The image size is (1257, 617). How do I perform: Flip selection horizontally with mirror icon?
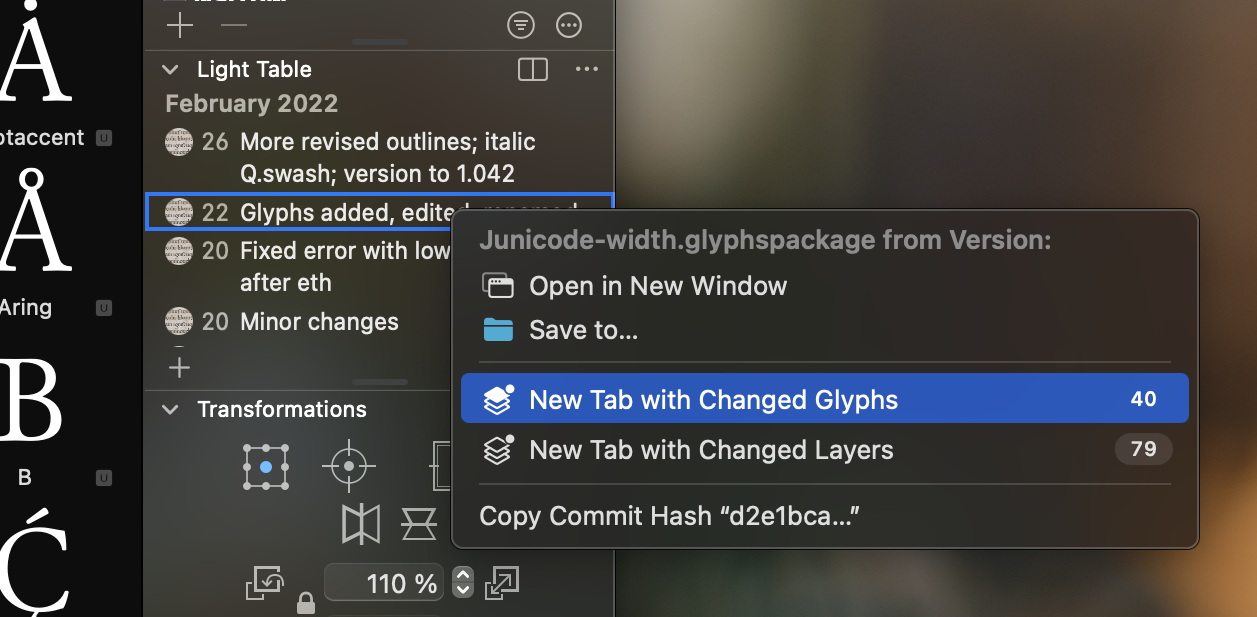[x=361, y=523]
